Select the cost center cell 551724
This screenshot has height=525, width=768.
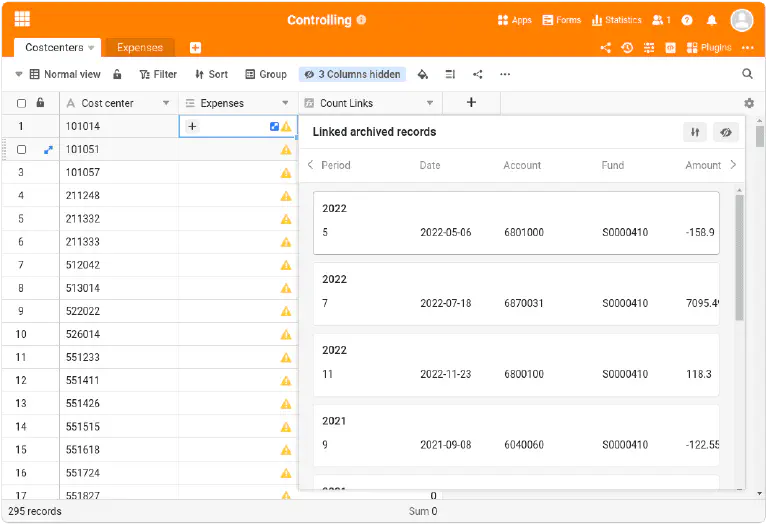[119, 473]
